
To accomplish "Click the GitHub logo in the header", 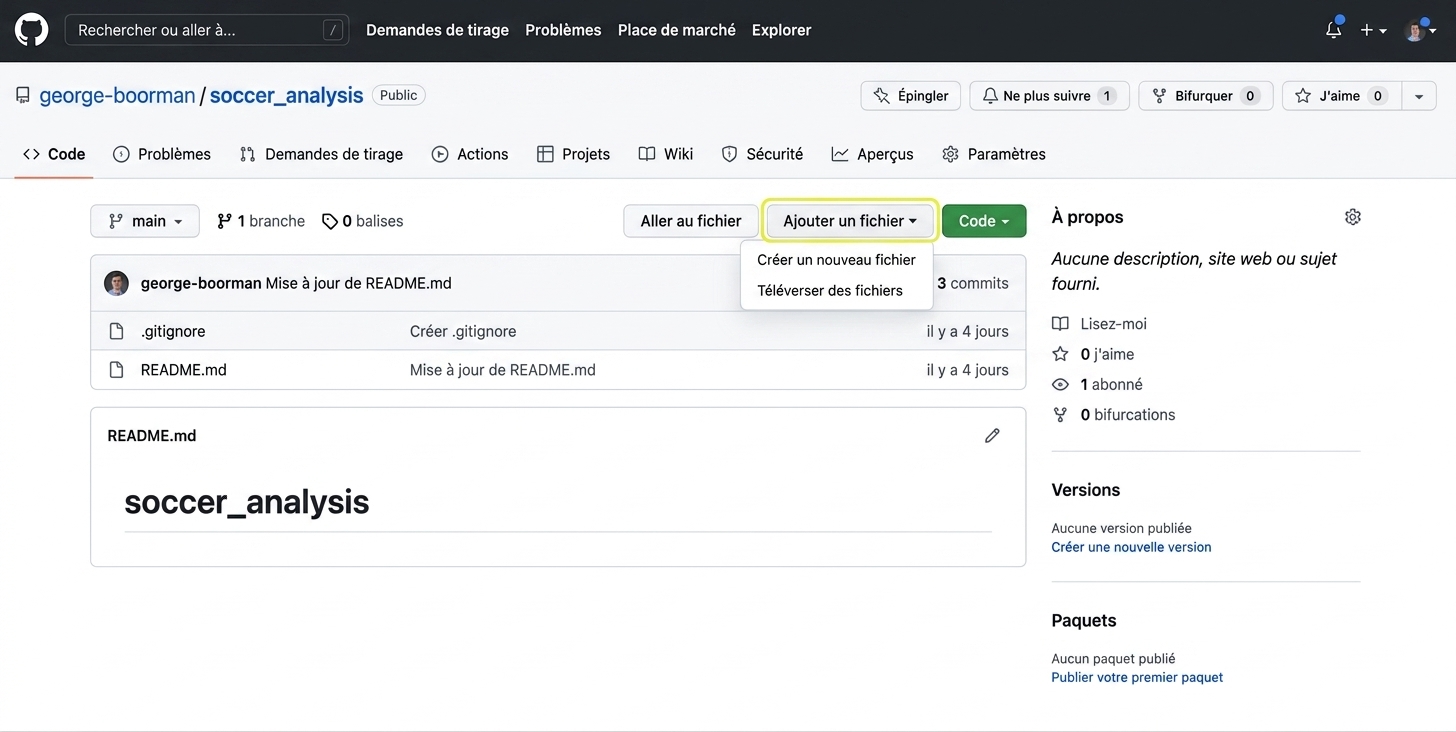I will point(31,30).
